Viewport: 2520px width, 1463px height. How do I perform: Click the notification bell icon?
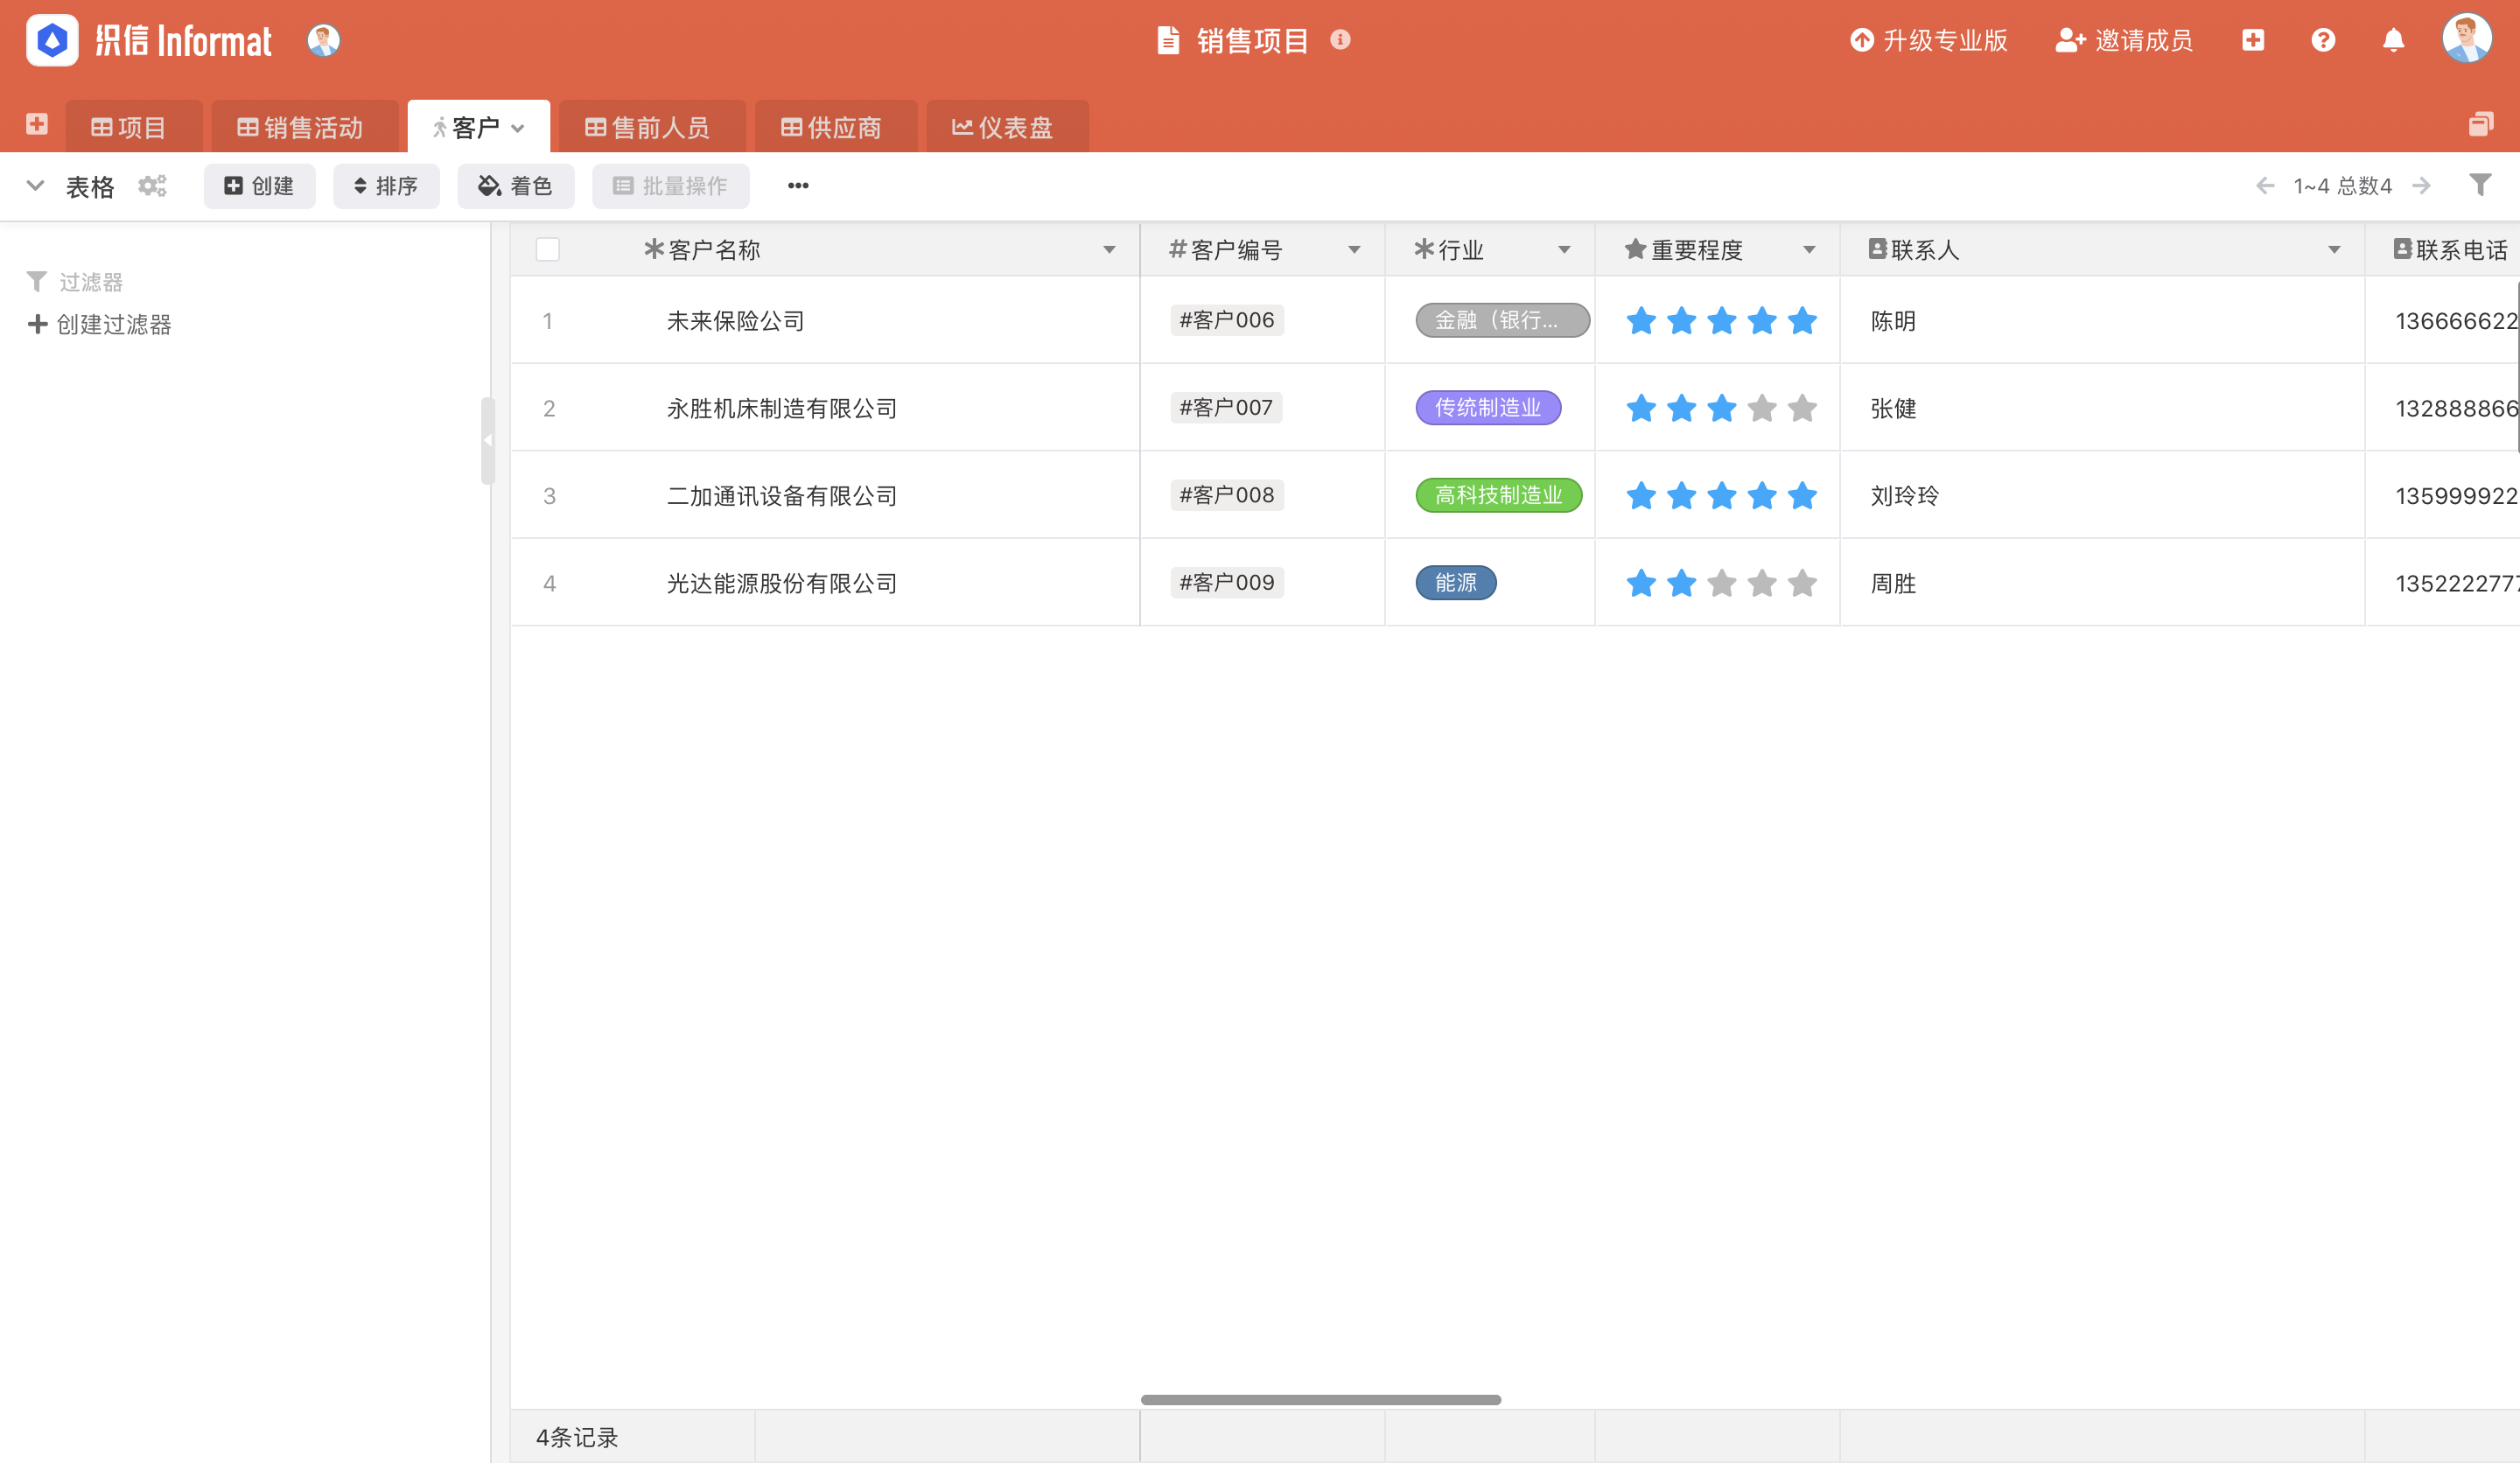pyautogui.click(x=2393, y=40)
